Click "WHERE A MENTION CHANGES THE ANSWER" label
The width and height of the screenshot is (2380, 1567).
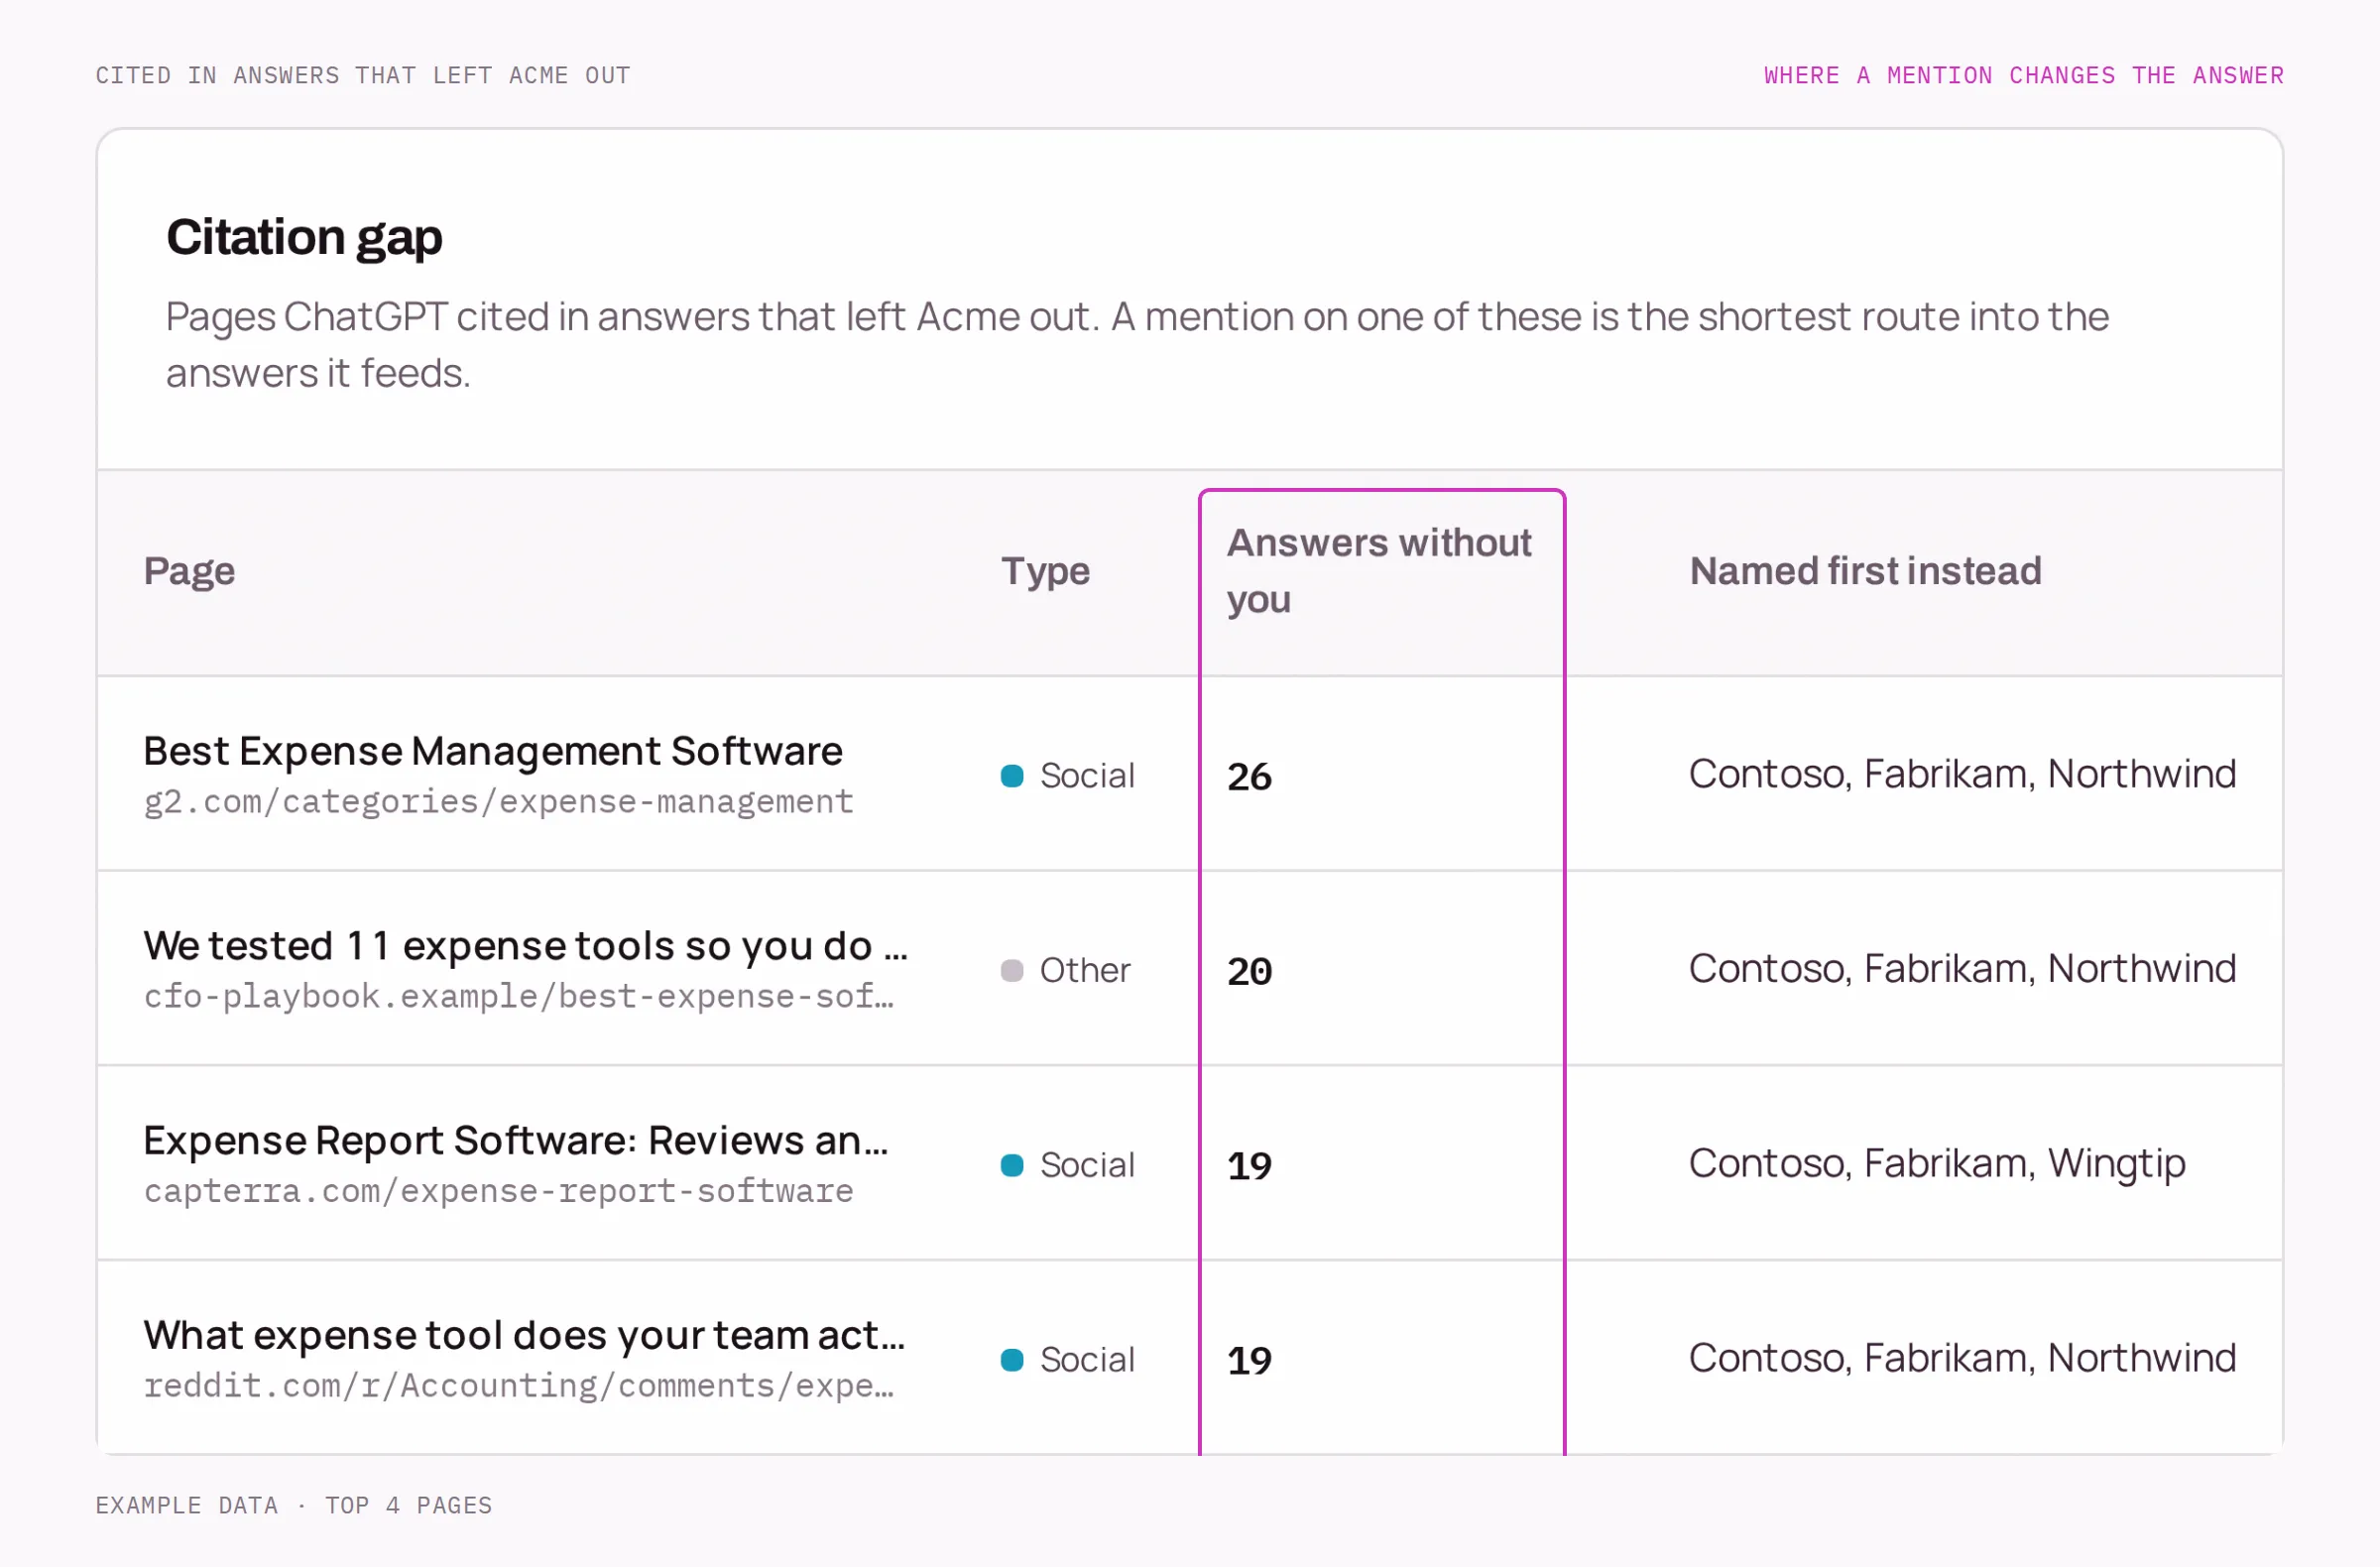[2024, 76]
